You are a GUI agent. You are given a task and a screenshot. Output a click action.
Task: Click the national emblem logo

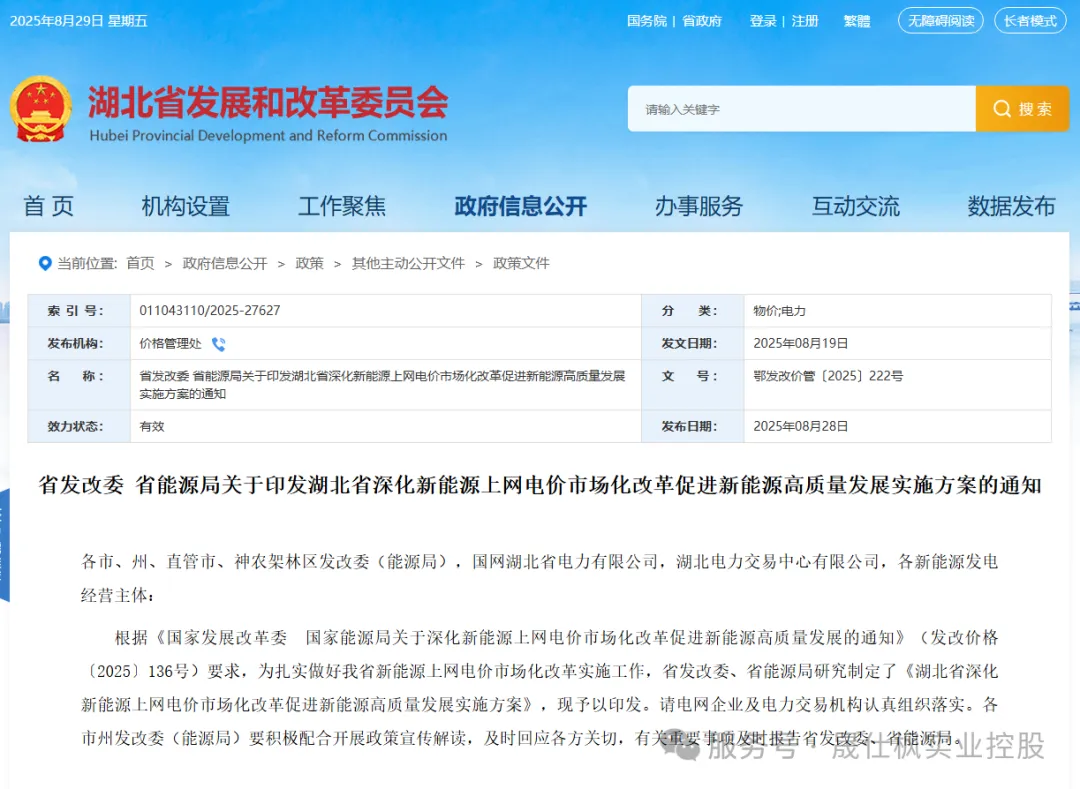(x=41, y=109)
